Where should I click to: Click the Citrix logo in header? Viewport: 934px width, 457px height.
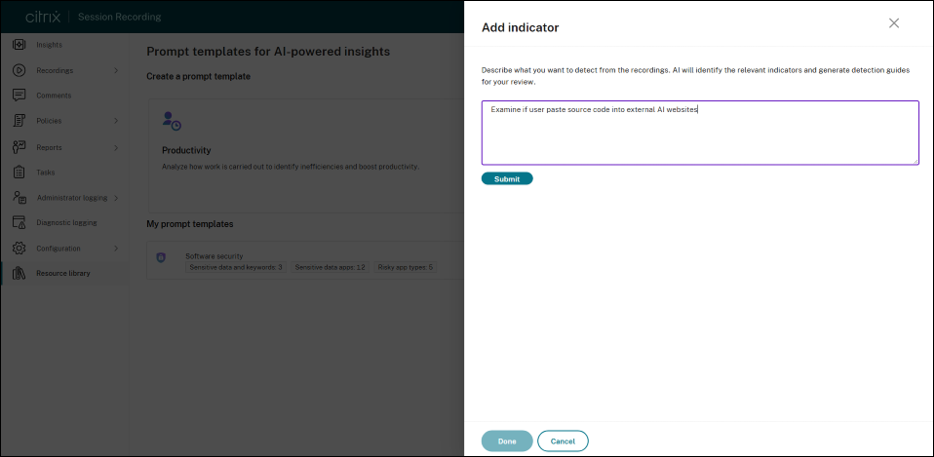(x=45, y=17)
